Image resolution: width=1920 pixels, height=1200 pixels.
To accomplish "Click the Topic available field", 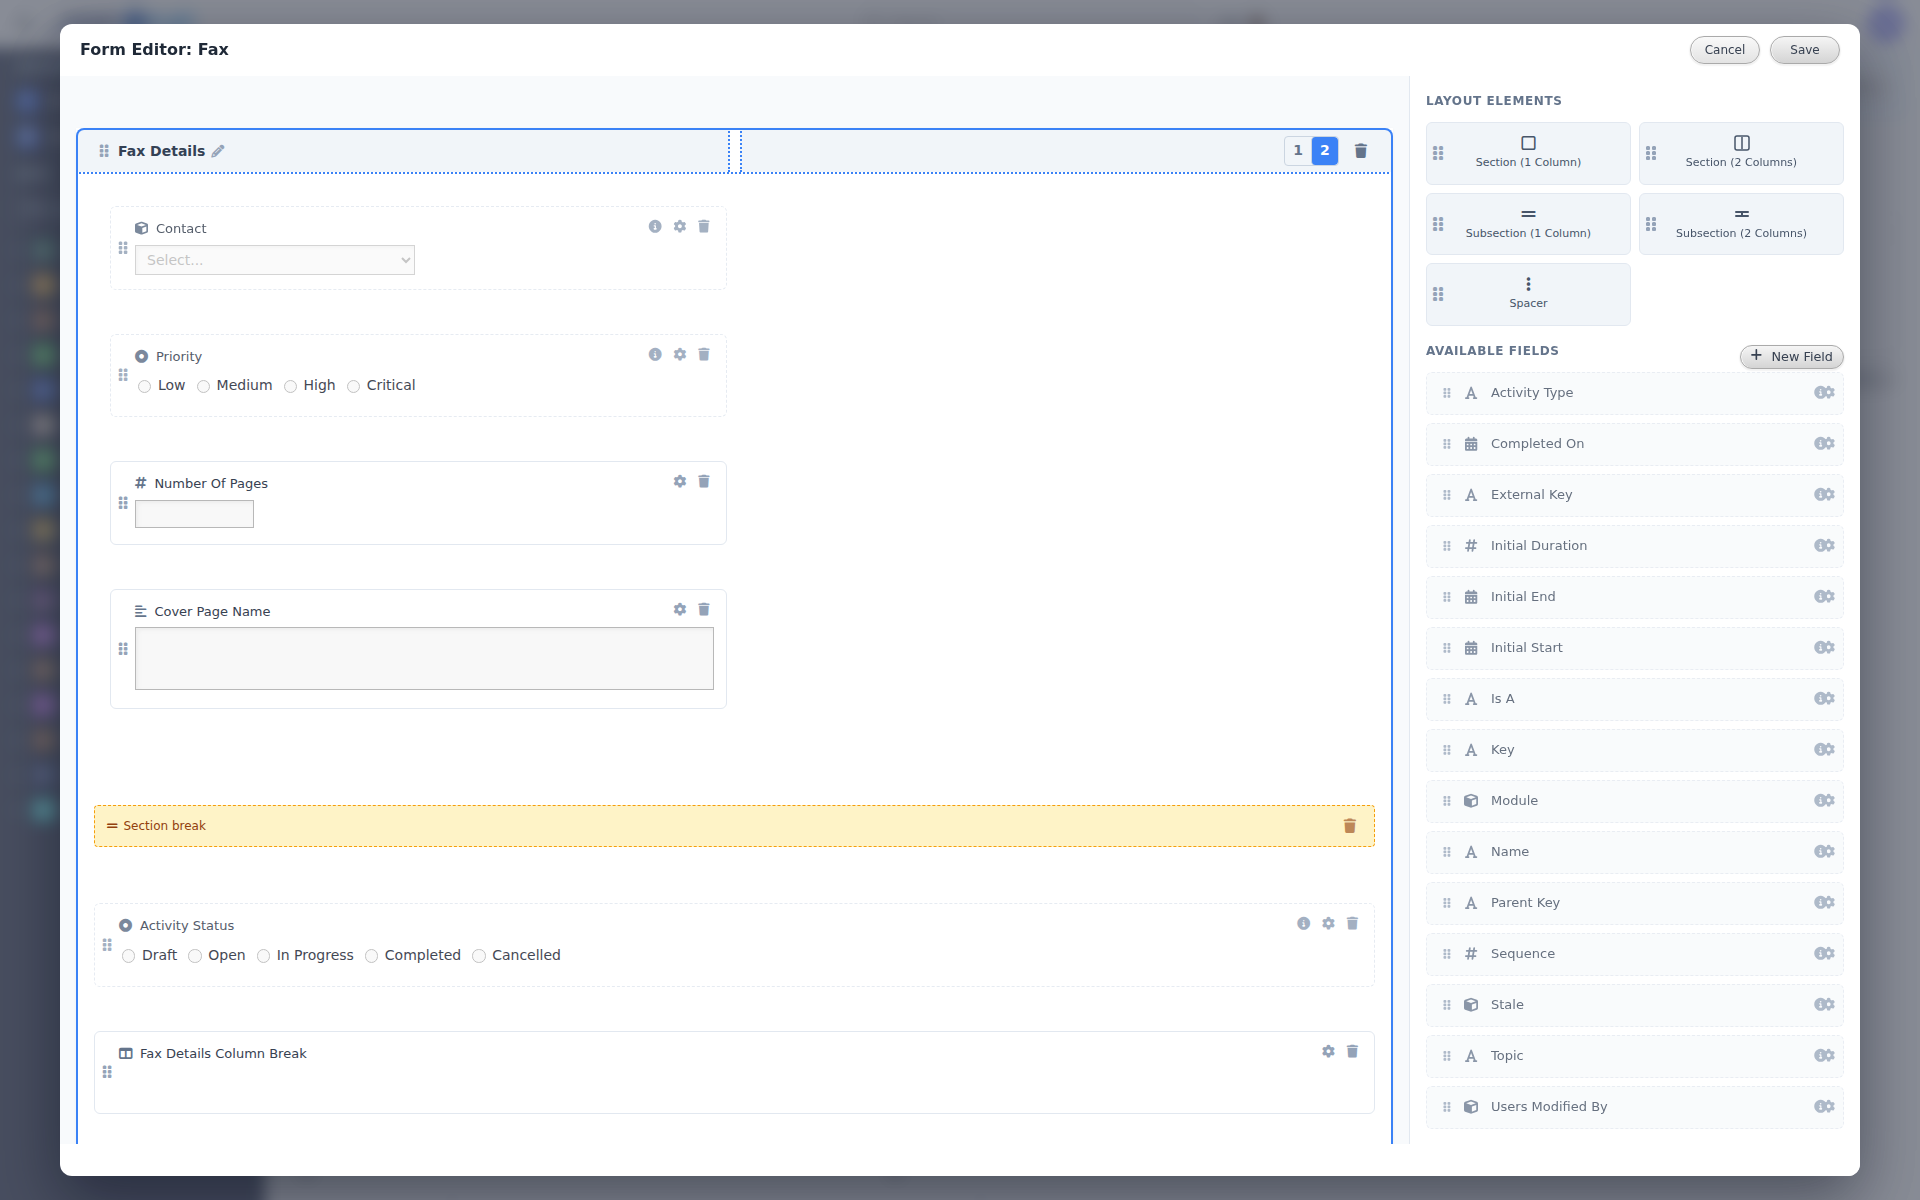I will [x=1635, y=1056].
